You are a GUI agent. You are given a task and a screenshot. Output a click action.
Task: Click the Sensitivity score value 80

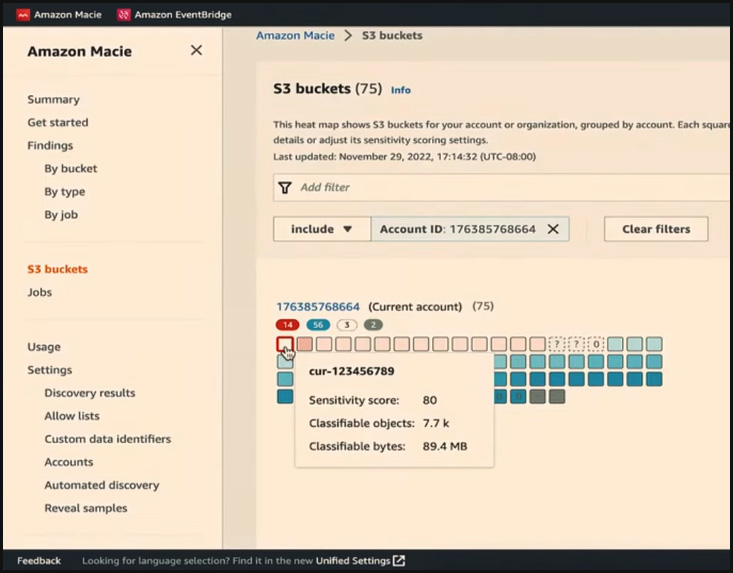pos(430,400)
